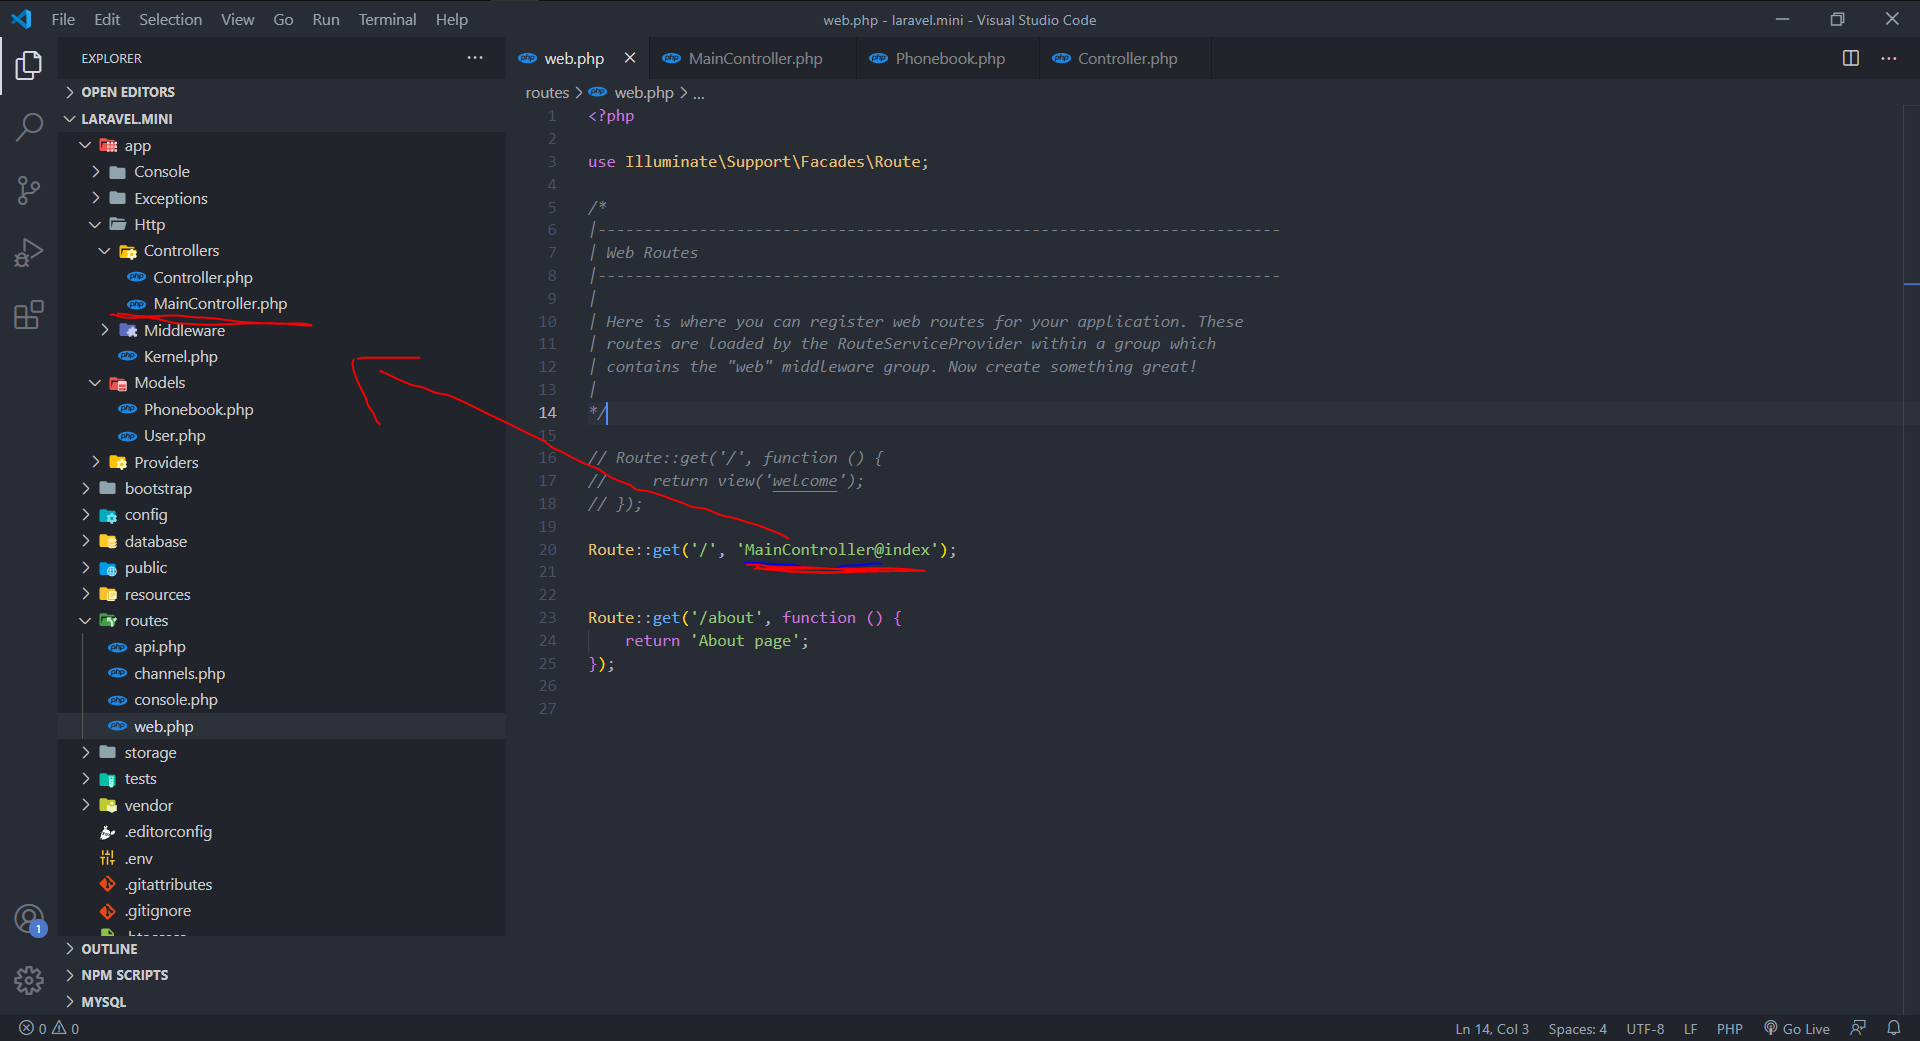The height and width of the screenshot is (1041, 1920).
Task: Click the .gitattributes file icon
Action: pos(108,885)
